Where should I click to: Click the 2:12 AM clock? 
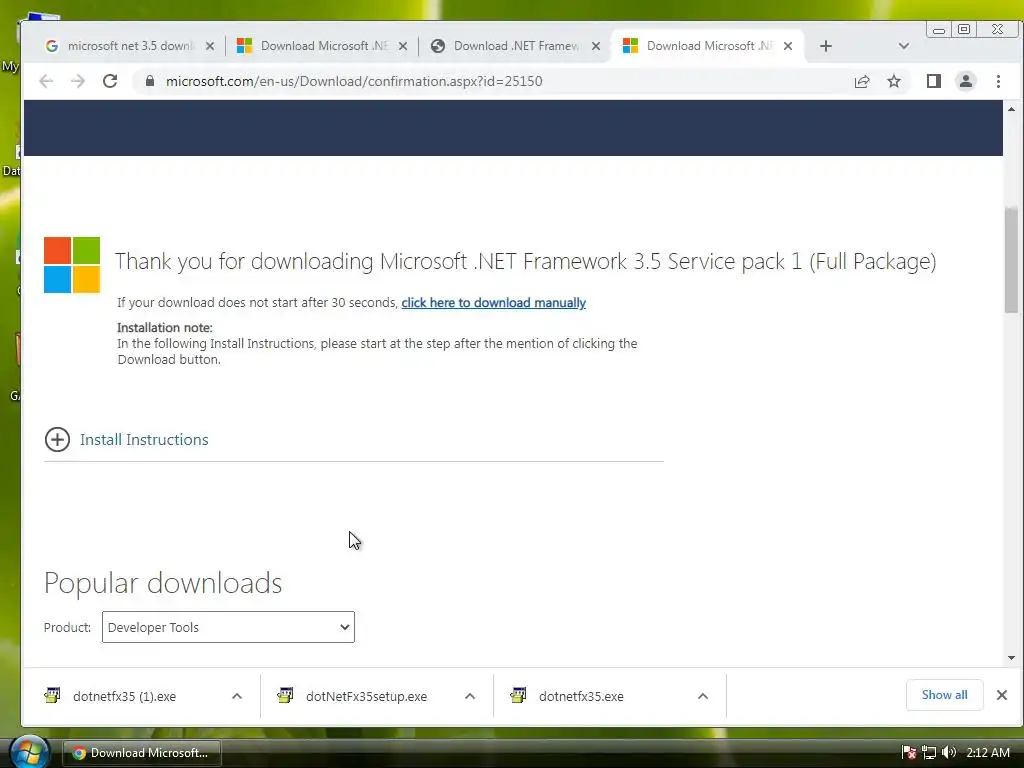988,752
